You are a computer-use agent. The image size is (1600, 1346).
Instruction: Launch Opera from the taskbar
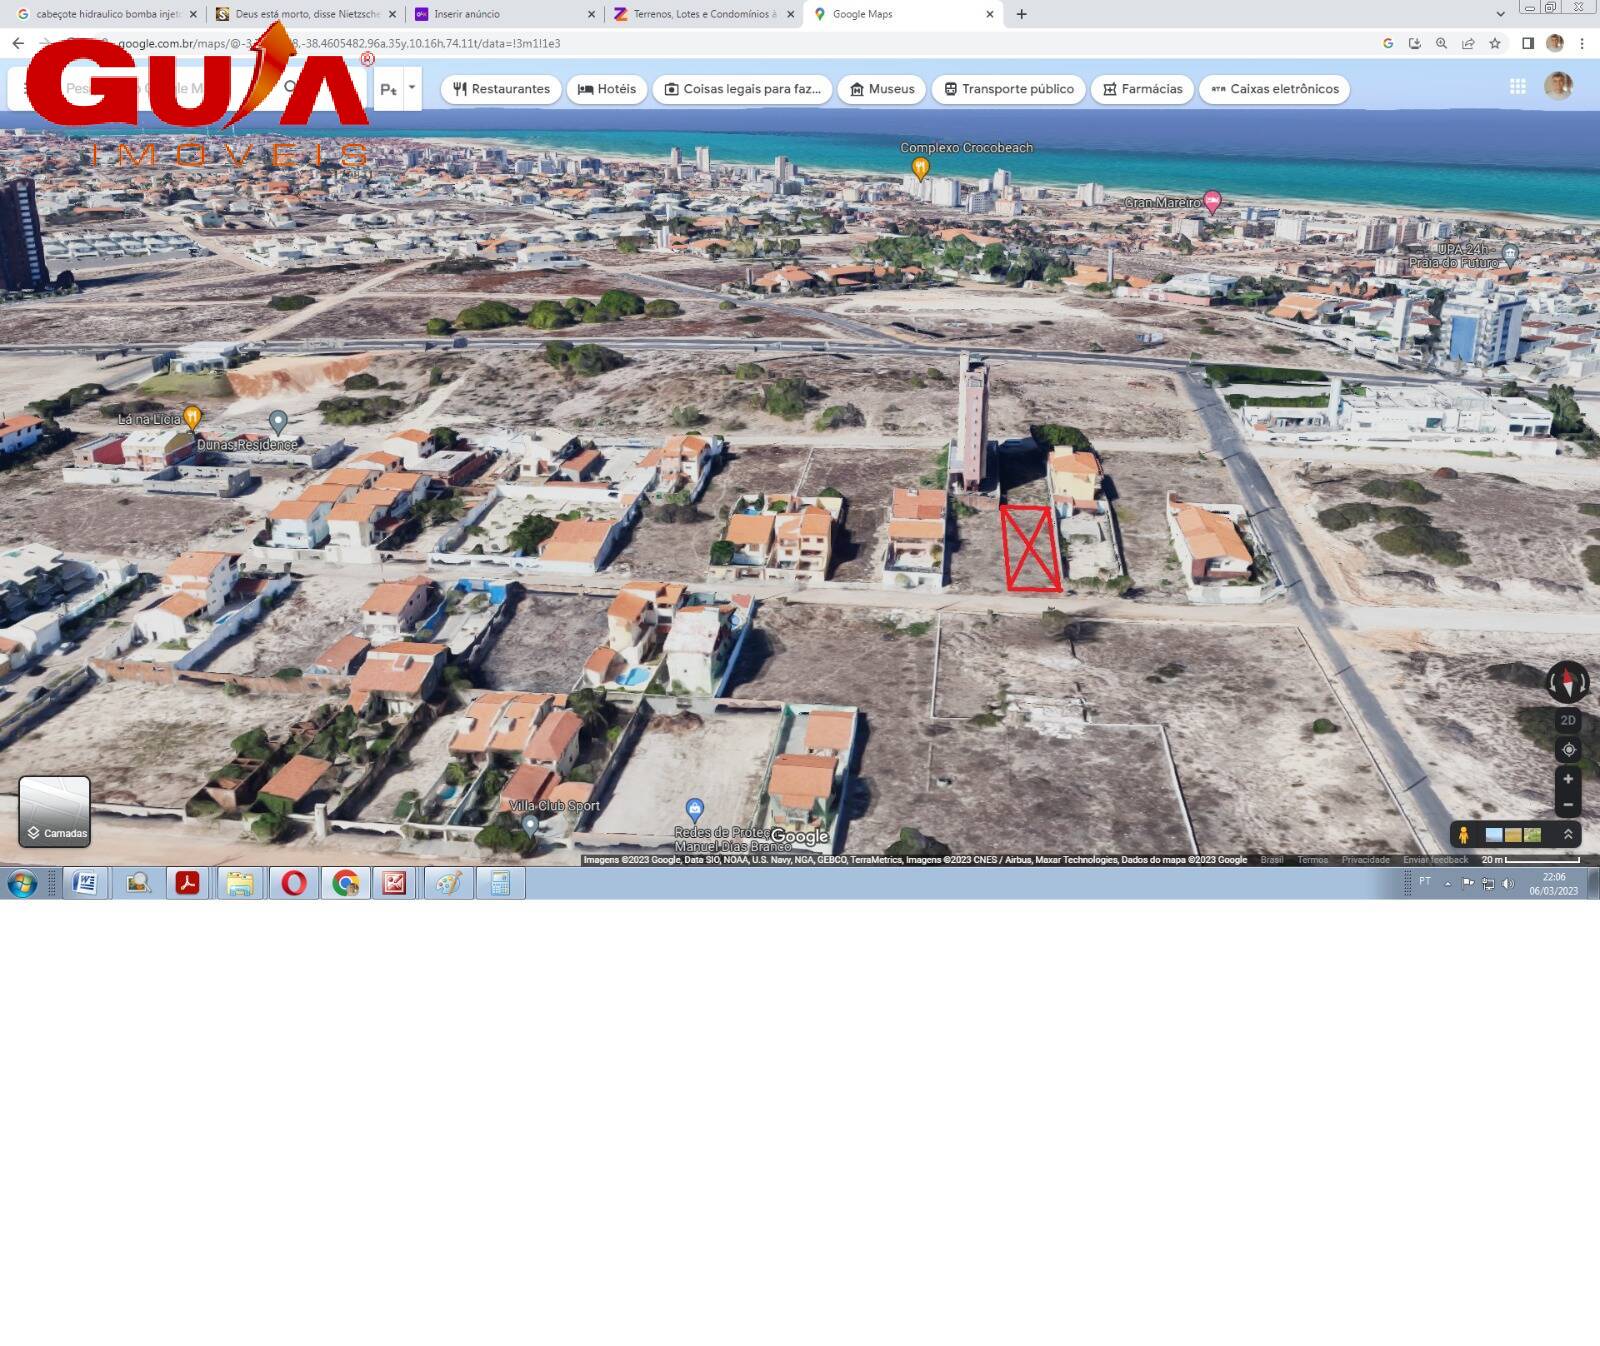[x=294, y=883]
